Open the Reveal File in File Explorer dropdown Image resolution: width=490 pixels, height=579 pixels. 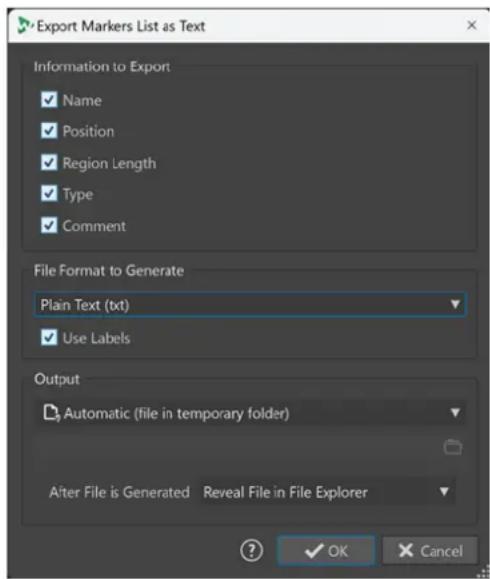click(328, 492)
